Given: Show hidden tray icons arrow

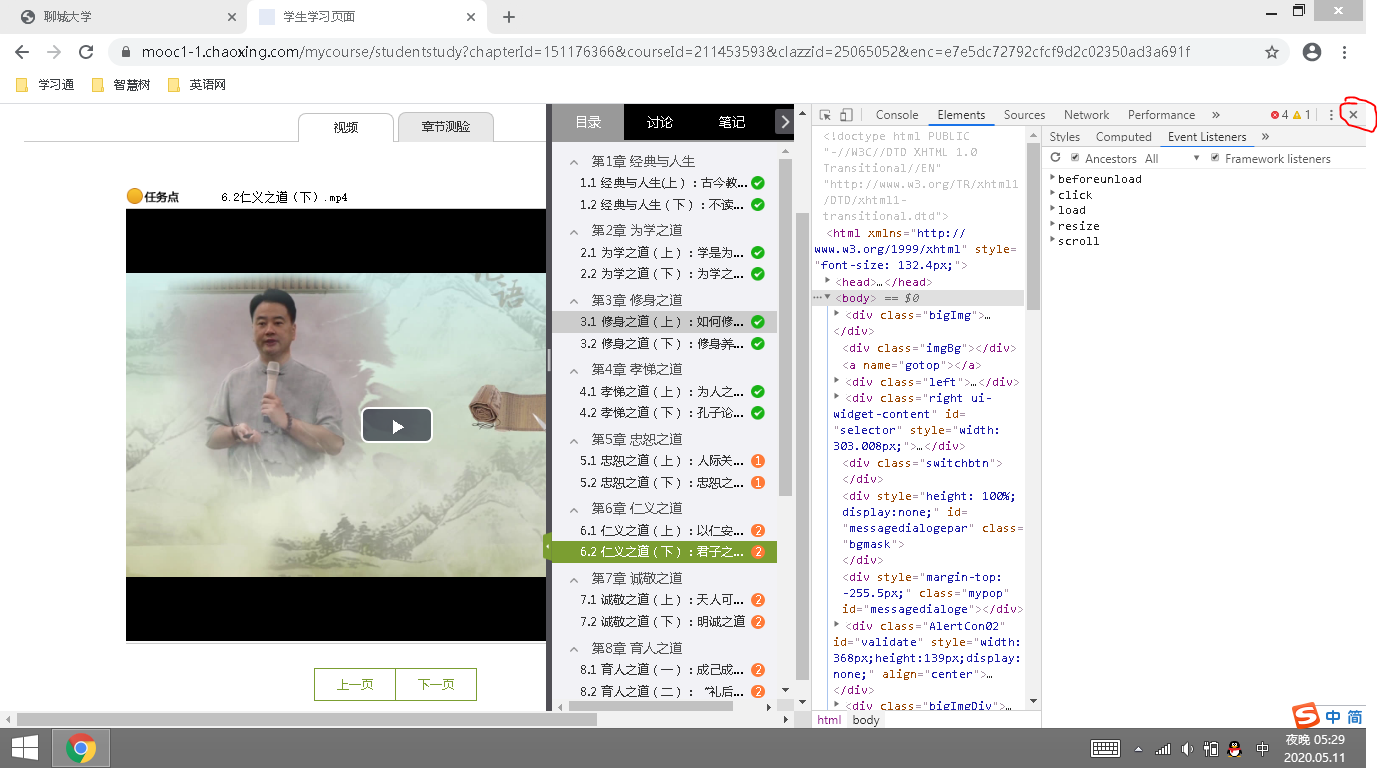Looking at the screenshot, I should (1138, 748).
